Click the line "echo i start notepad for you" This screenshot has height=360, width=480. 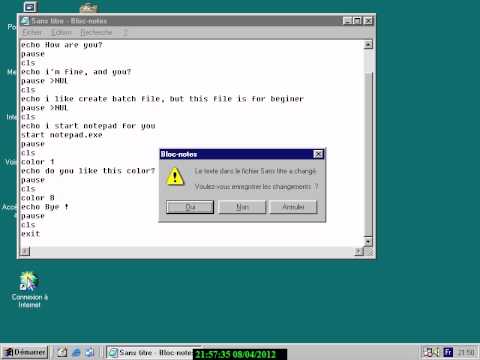(x=88, y=126)
